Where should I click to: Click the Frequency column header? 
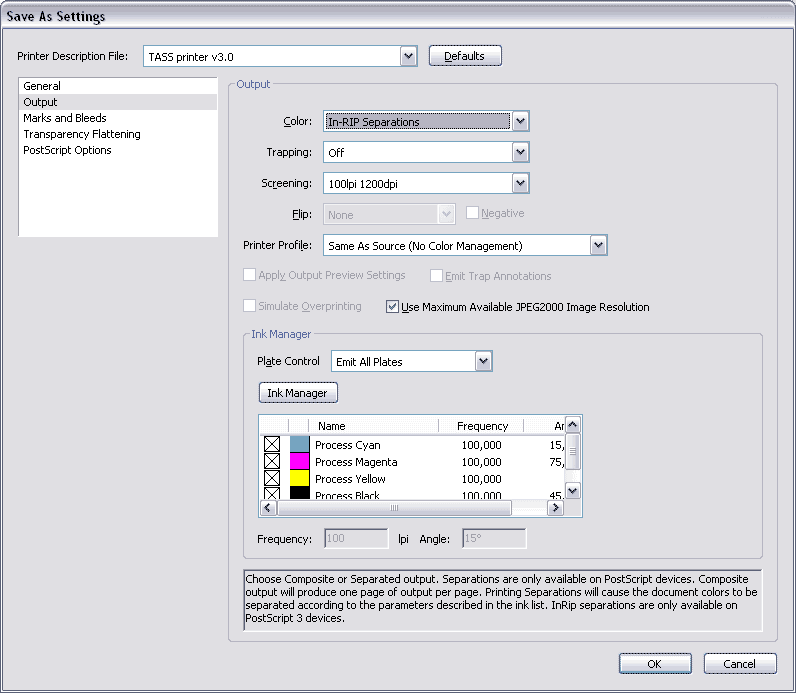pos(481,425)
